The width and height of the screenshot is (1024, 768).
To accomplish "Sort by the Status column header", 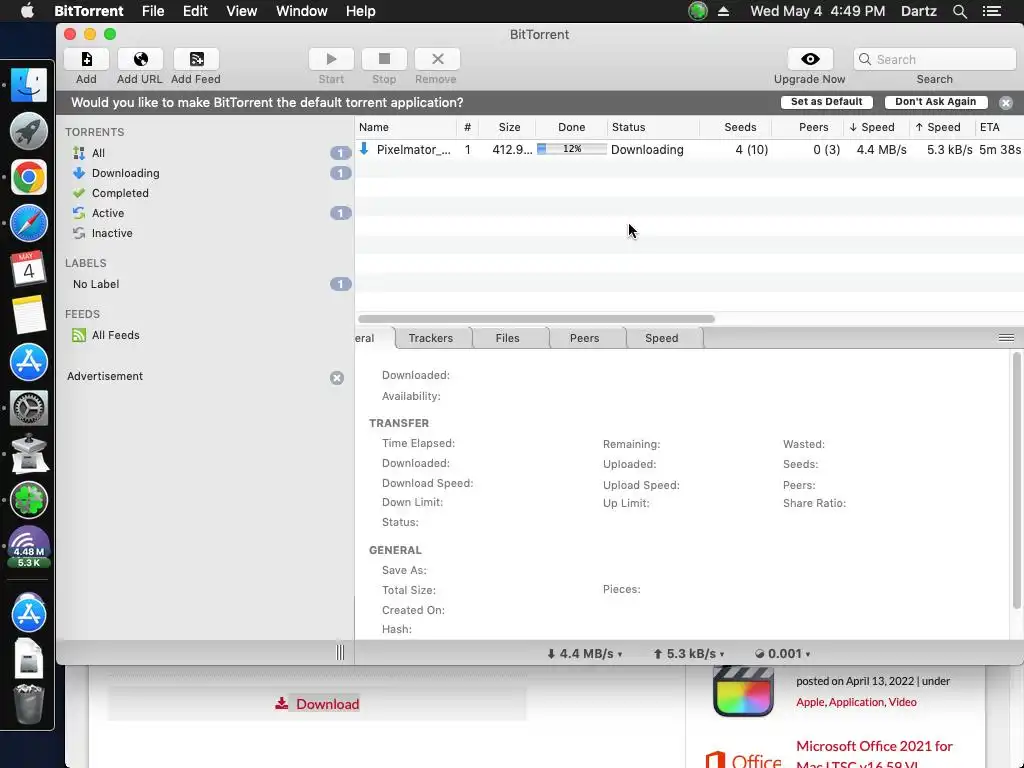I will click(x=653, y=127).
